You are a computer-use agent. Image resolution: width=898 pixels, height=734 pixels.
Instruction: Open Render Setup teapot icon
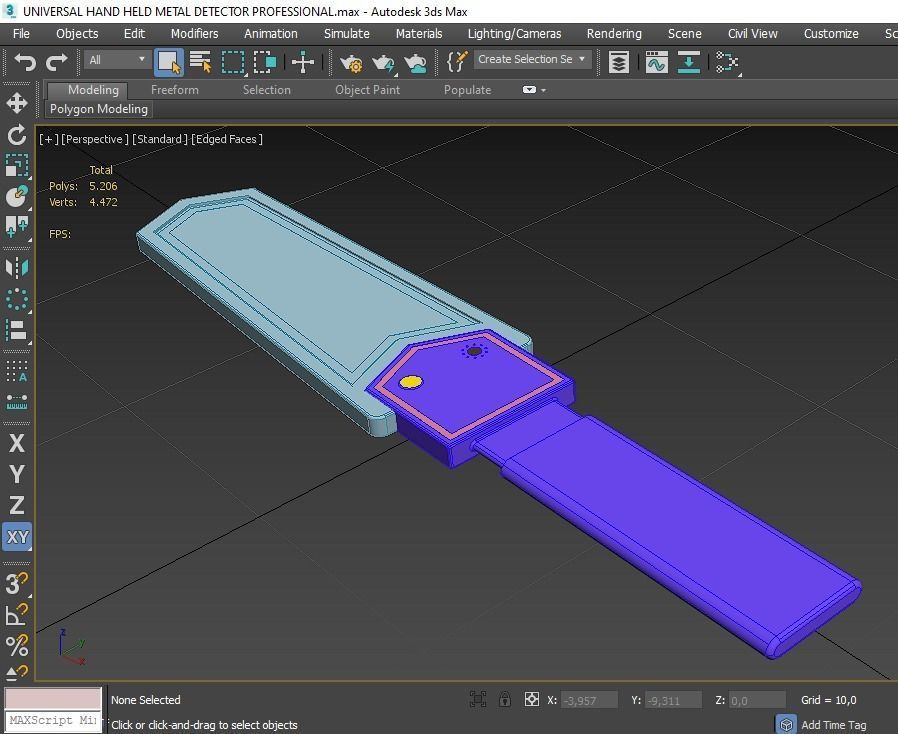pos(350,62)
